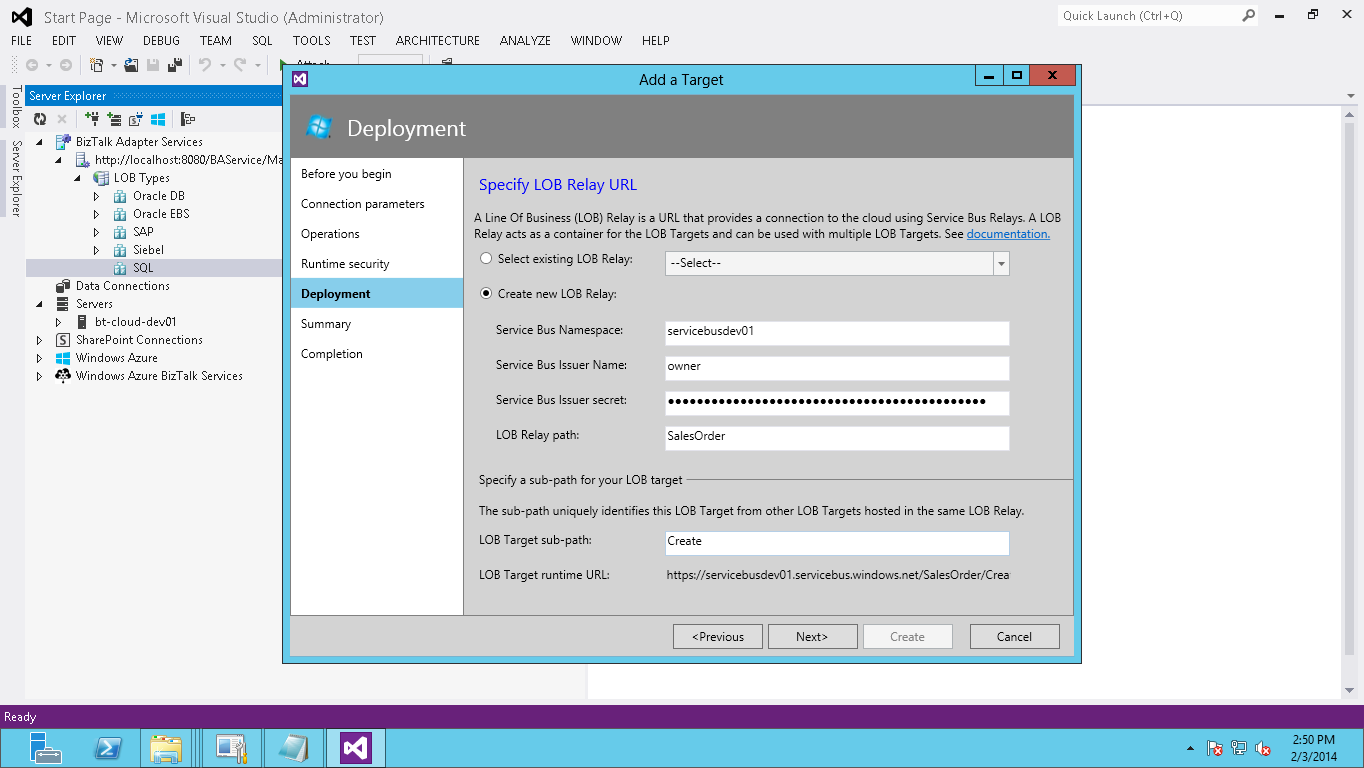Expand the Oracle DB node
The height and width of the screenshot is (768, 1364).
point(97,196)
